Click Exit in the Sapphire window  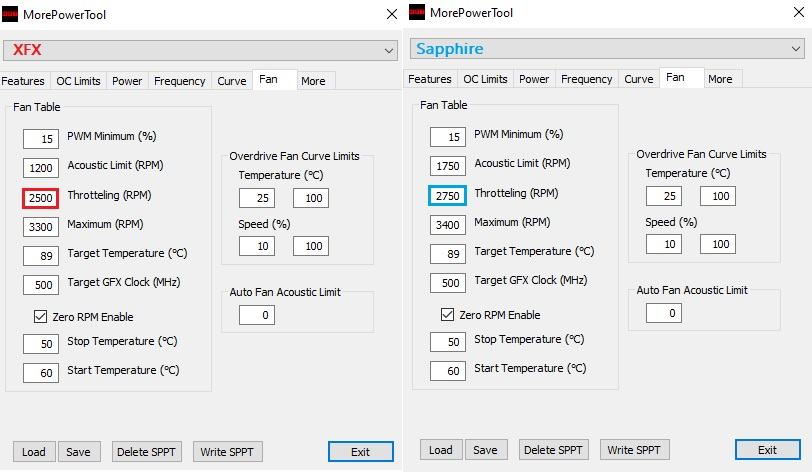pyautogui.click(x=767, y=450)
